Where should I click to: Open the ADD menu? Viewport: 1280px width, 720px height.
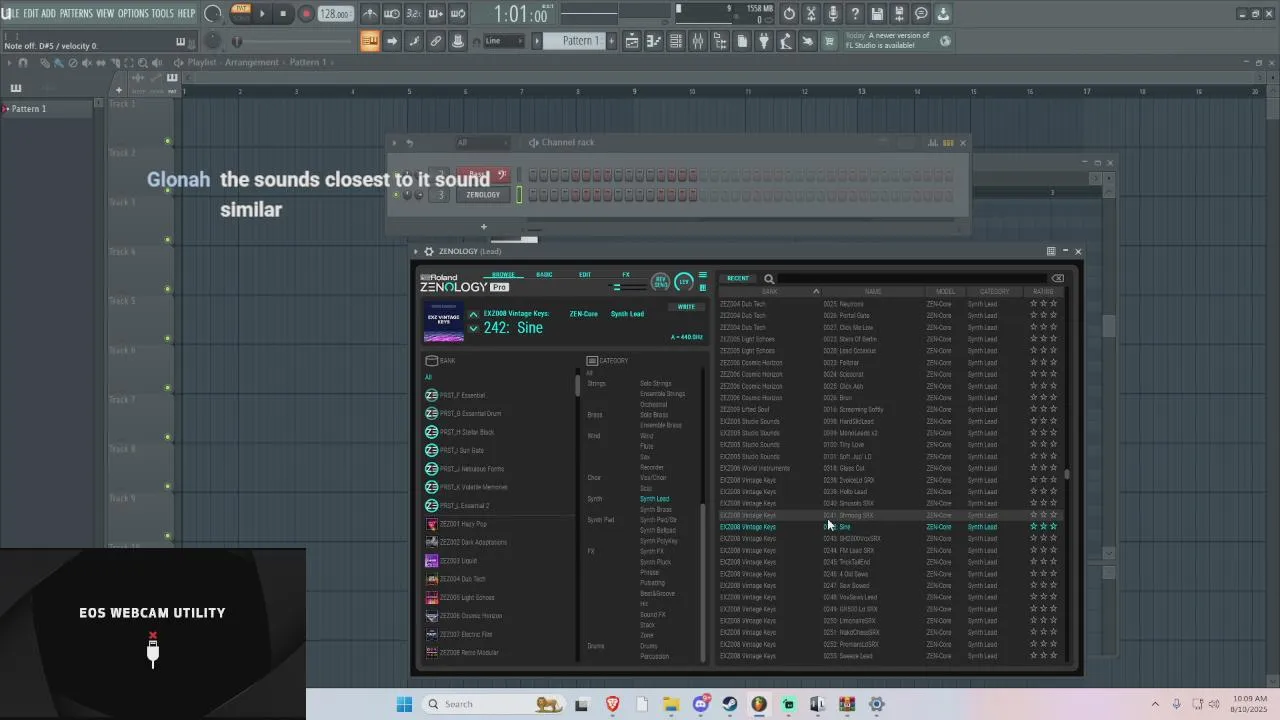pos(49,14)
